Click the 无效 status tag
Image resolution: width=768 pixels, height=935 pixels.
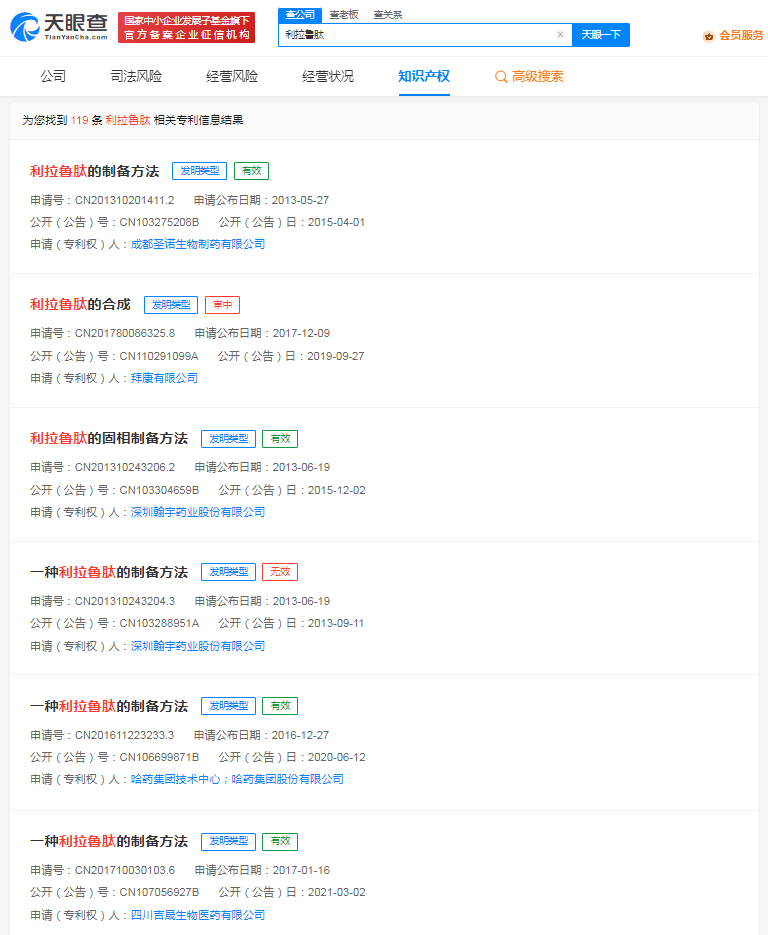tap(280, 572)
